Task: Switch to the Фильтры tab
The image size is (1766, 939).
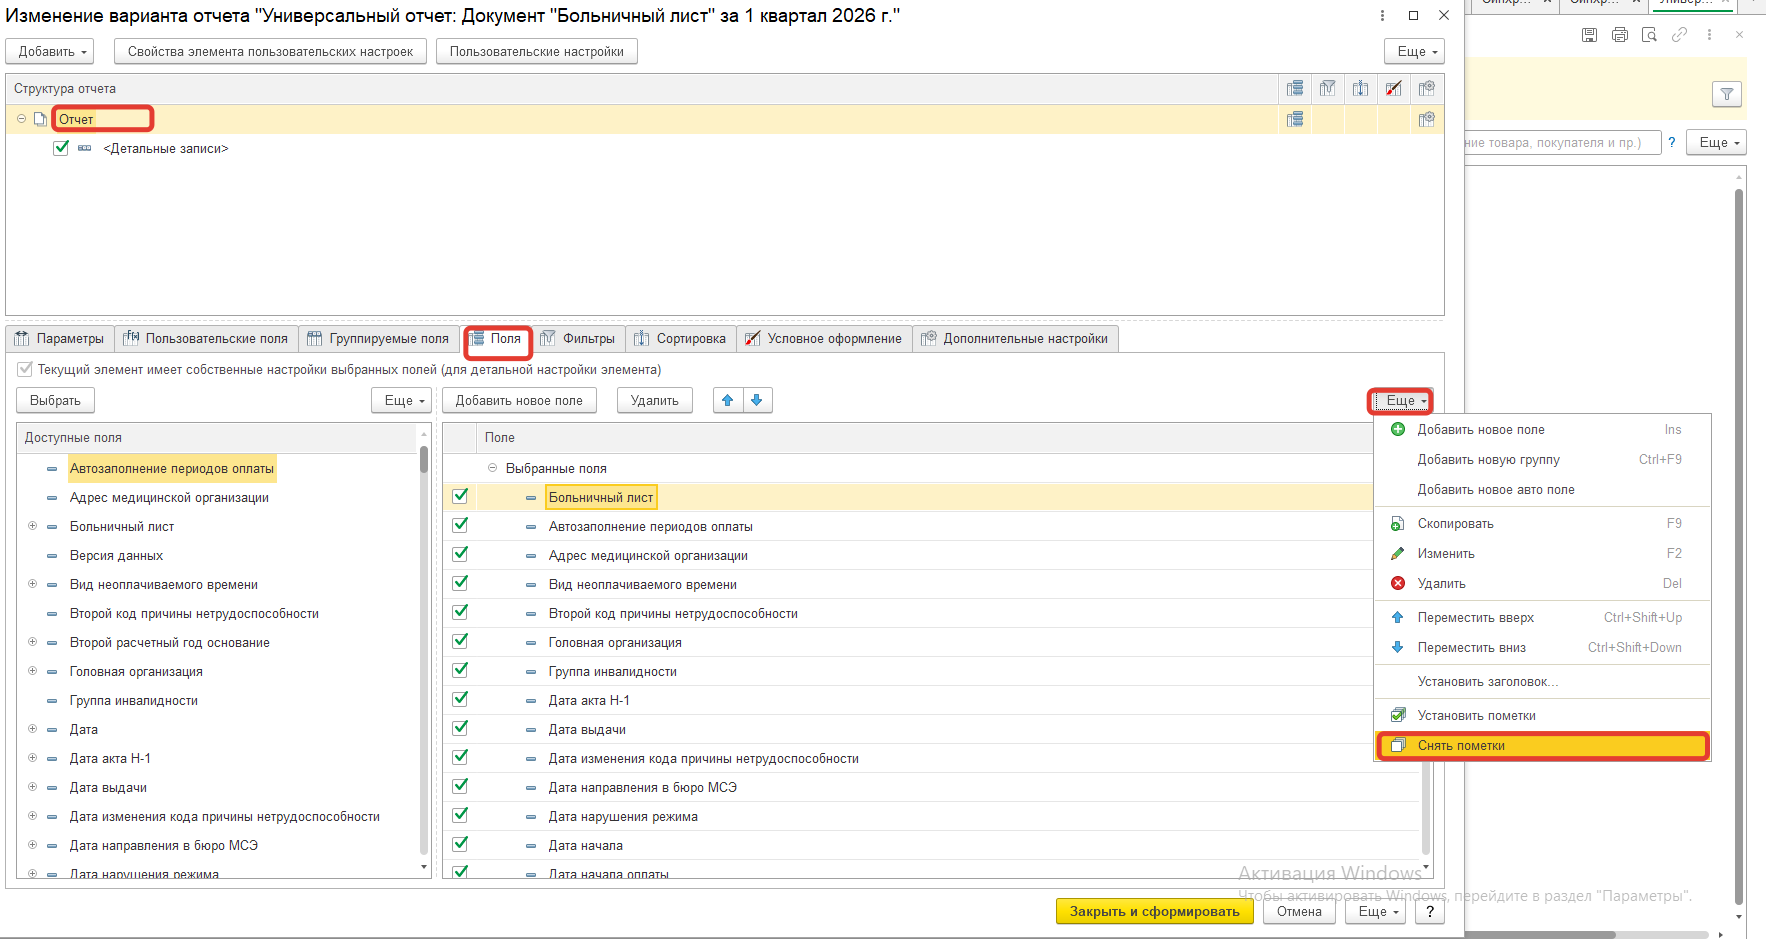Action: [578, 339]
